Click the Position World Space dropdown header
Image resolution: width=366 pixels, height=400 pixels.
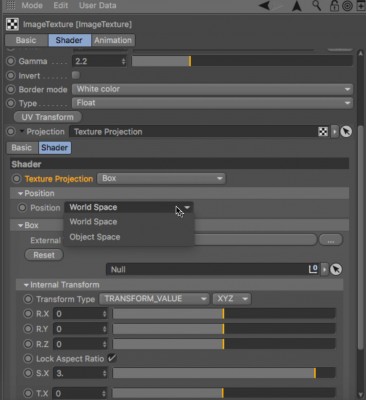pos(129,207)
